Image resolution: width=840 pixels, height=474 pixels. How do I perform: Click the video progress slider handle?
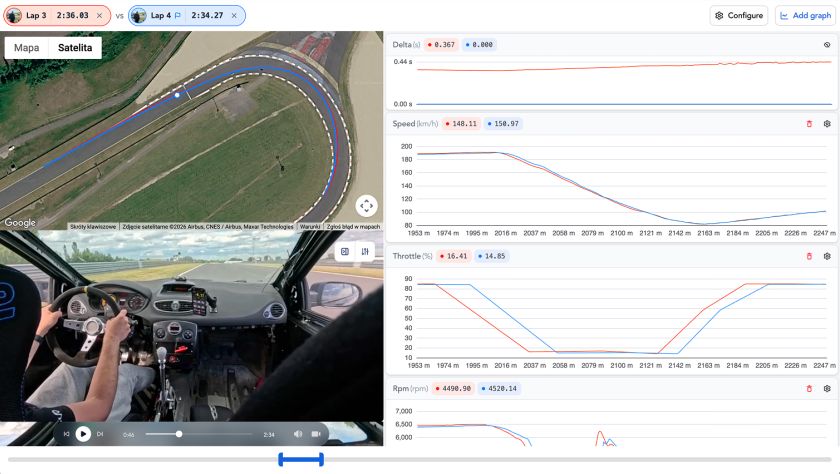click(179, 434)
